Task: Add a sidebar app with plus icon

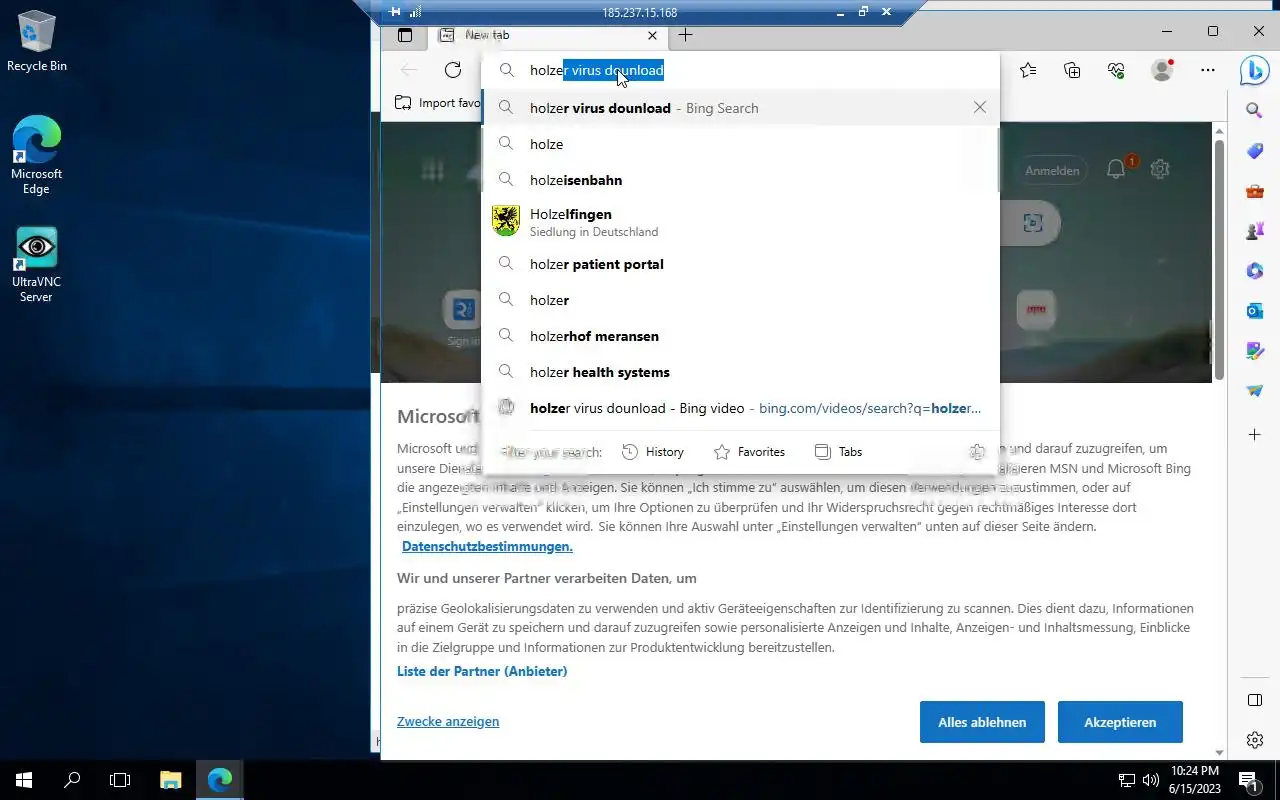Action: (1255, 435)
